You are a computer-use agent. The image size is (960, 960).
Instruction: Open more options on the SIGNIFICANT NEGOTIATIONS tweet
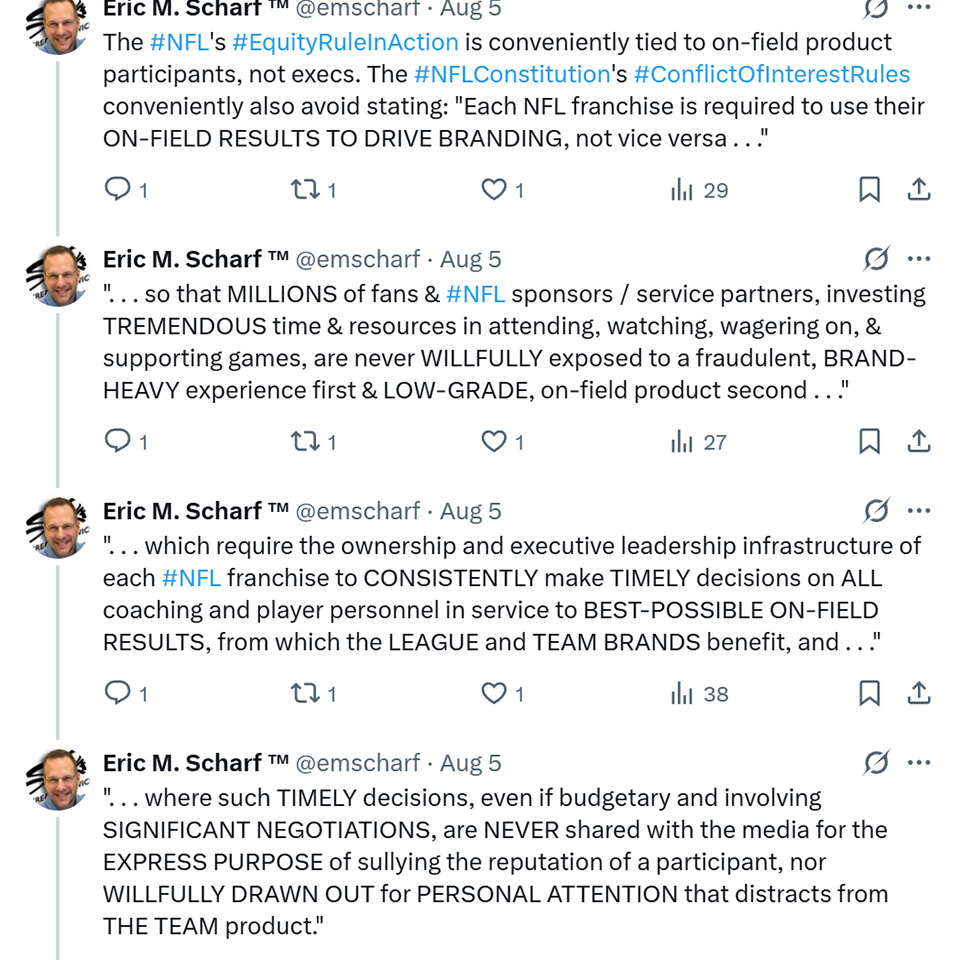tap(919, 762)
